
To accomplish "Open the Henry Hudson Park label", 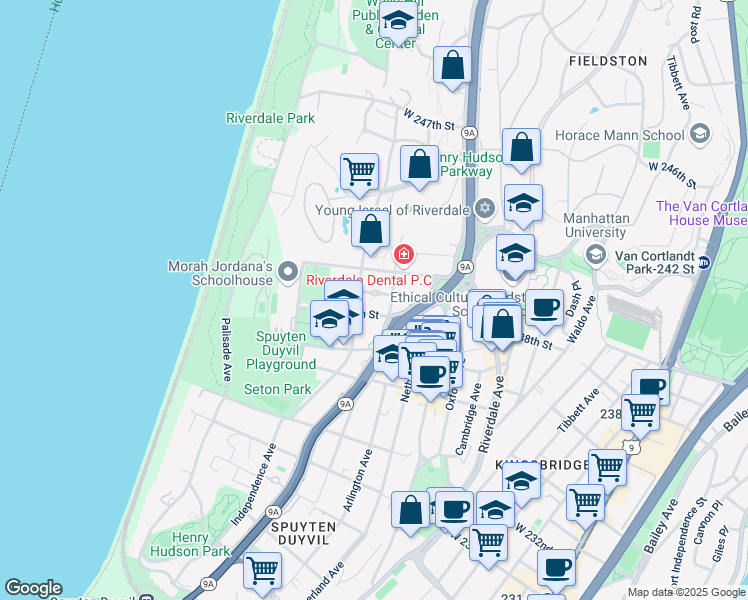I will pos(190,544).
